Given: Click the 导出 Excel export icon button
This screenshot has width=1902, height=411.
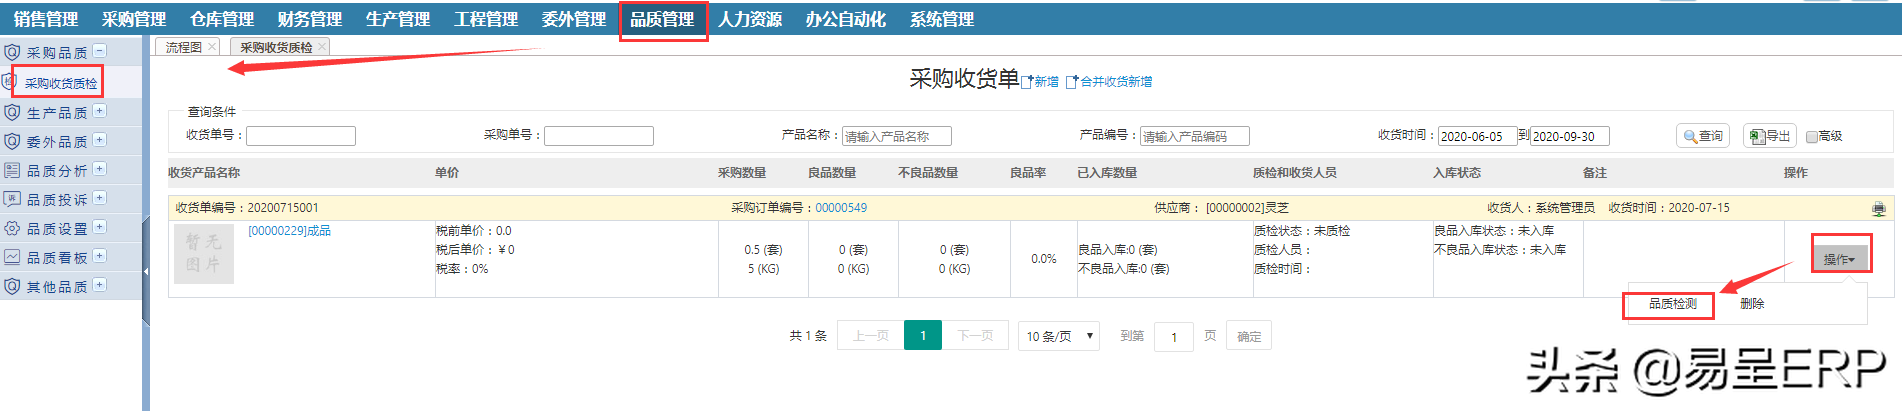Looking at the screenshot, I should point(1759,136).
